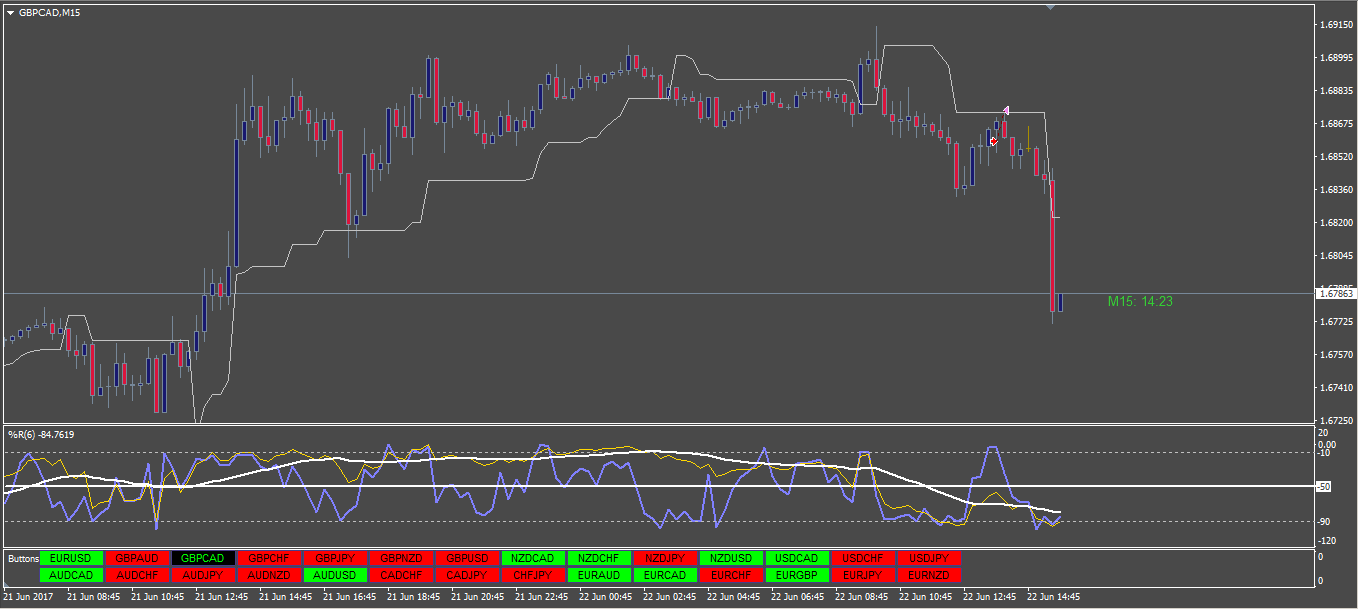Click the 22 Jun 14:45 time axis label
This screenshot has width=1359, height=610.
tap(1054, 596)
